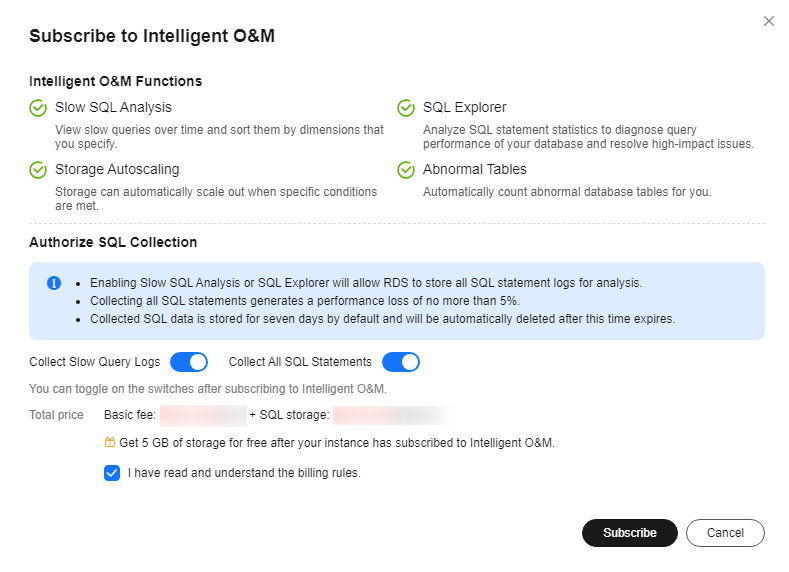Uncheck the billing rules agreement checkbox
Screen dimensions: 789x572
coord(112,473)
